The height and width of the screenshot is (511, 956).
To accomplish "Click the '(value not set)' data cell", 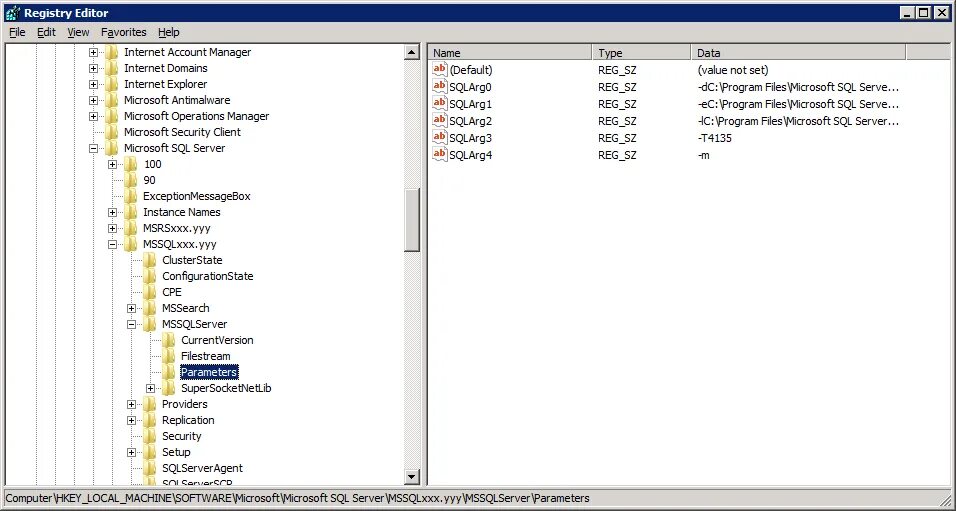I will coord(733,70).
